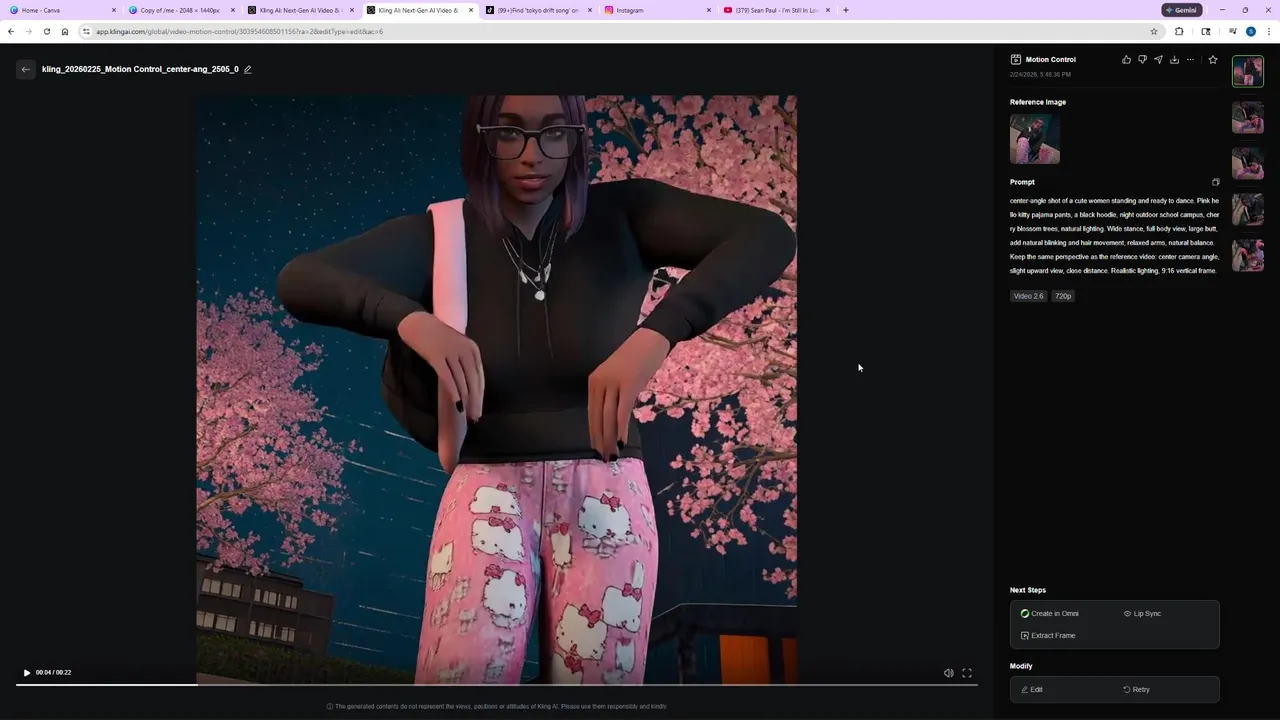Click the Lip Sync button
1280x720 pixels.
1142,614
